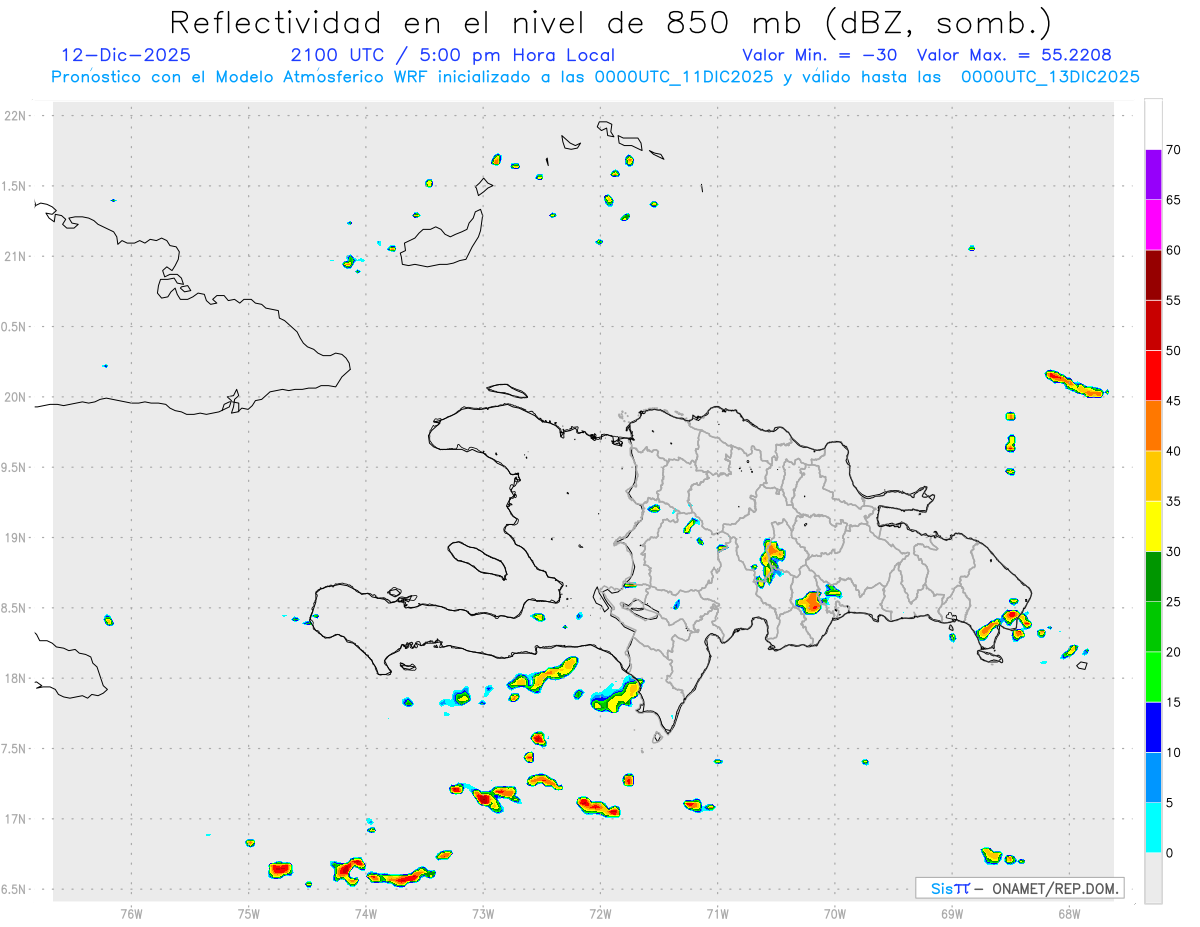Click the time text "2100 UTC / 5:00 pm Hora Local"

pyautogui.click(x=453, y=55)
